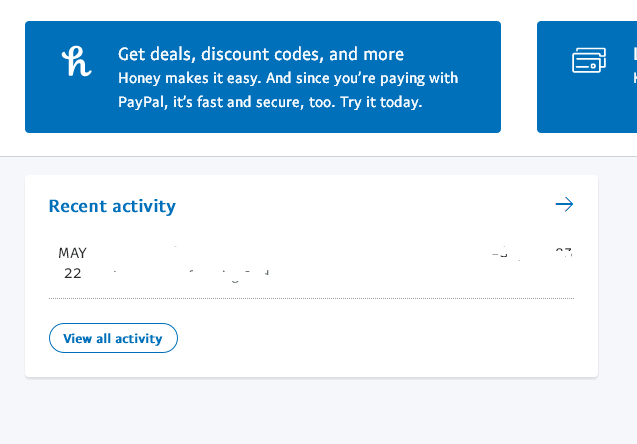Click the white gap between the two banners
Viewport: 637px width, 444px height.
click(519, 76)
